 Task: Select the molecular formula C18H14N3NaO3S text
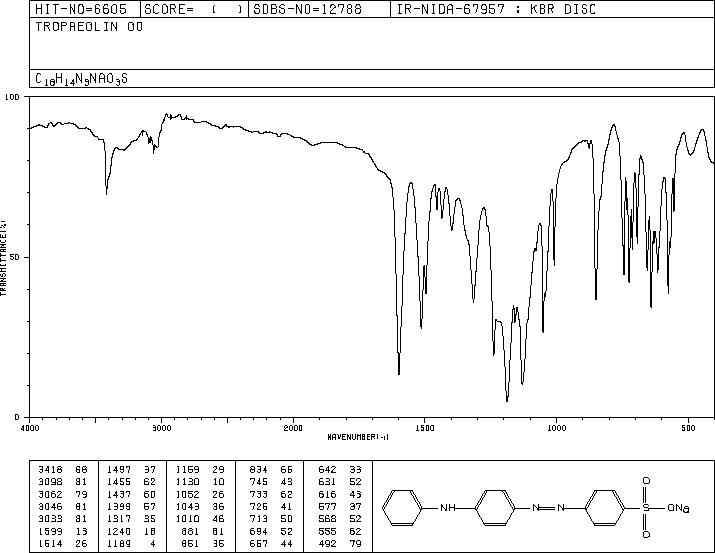[x=81, y=79]
